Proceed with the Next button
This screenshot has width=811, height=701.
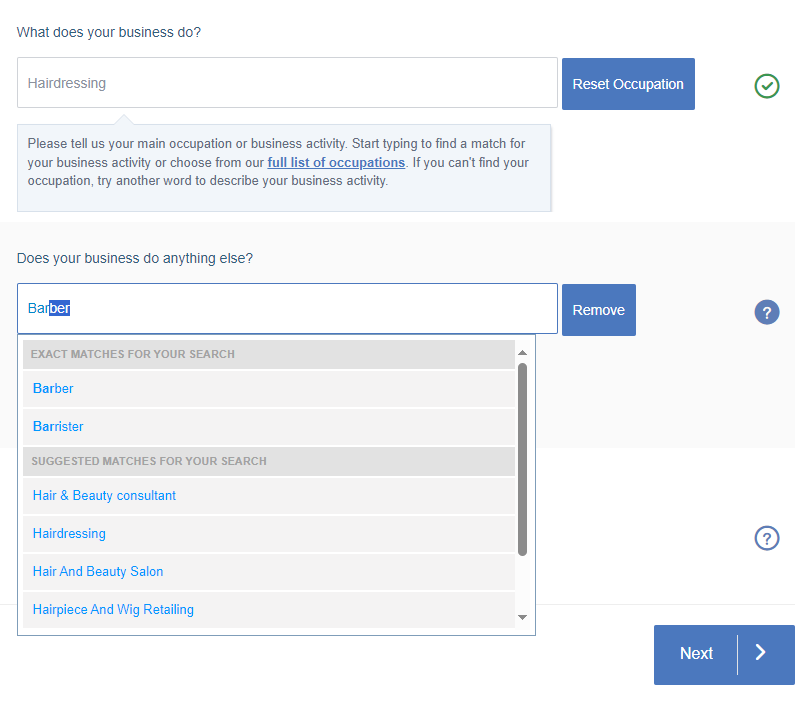724,654
